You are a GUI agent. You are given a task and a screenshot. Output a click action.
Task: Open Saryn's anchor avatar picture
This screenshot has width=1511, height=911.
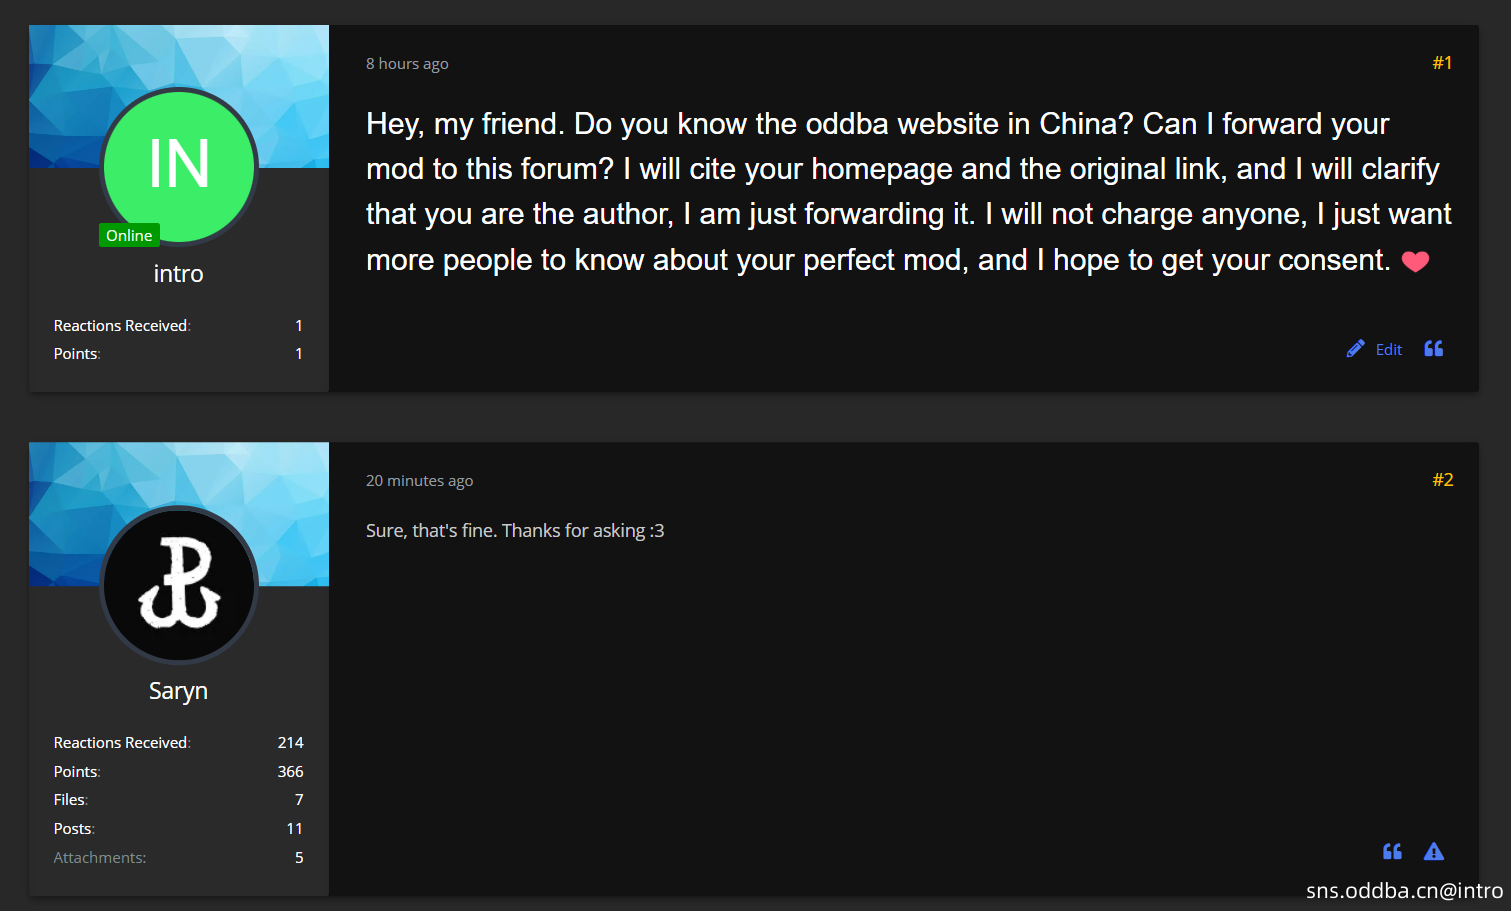click(179, 584)
